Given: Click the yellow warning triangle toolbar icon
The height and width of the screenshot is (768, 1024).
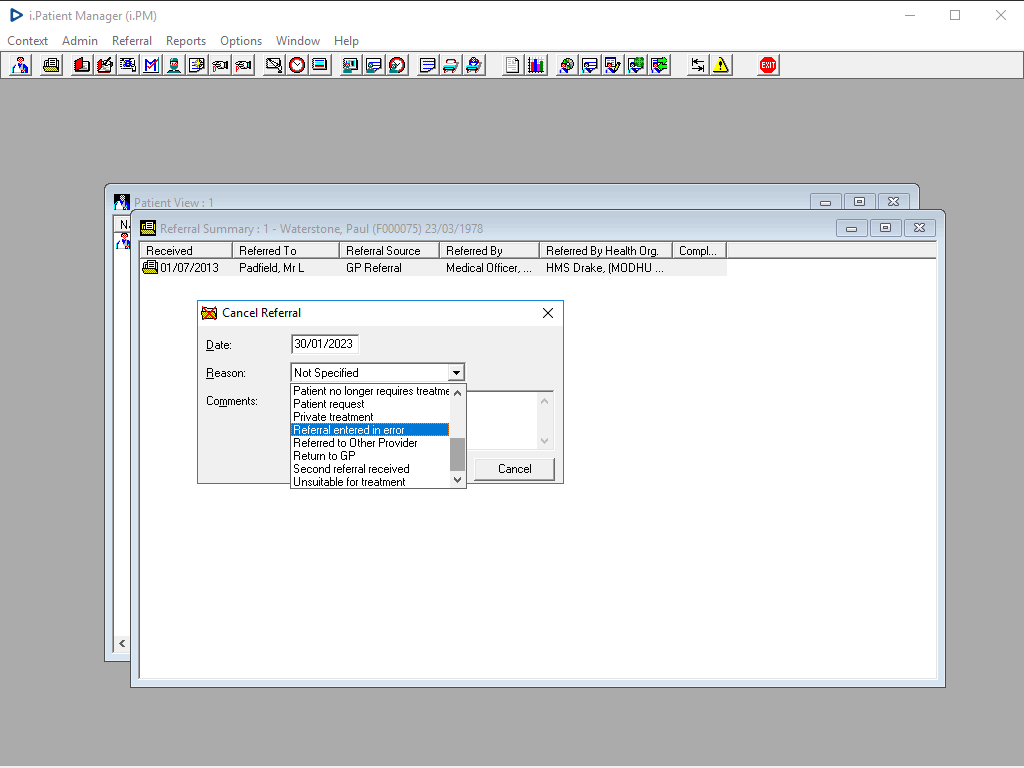Looking at the screenshot, I should coord(720,65).
